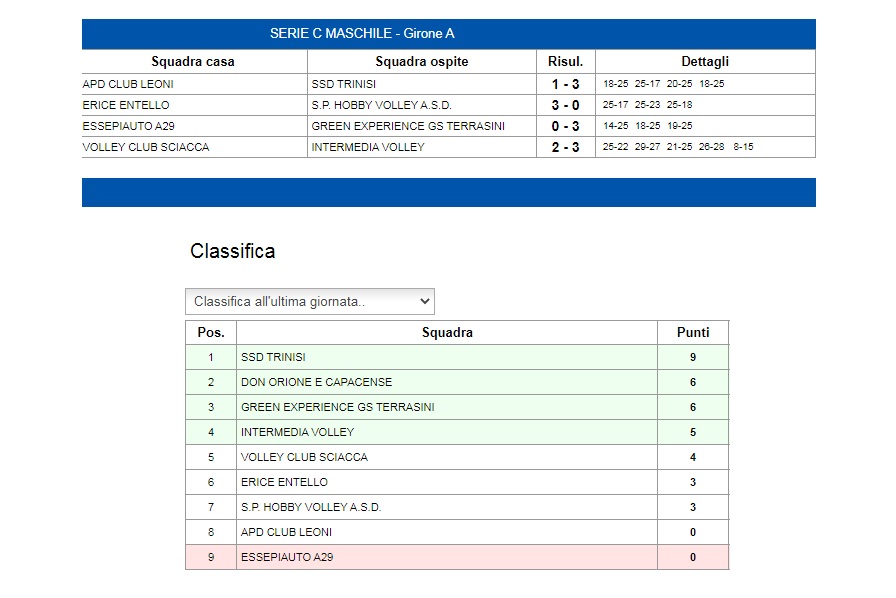Click the 2 - 3 match result
Image resolution: width=896 pixels, height=598 pixels.
tap(565, 147)
